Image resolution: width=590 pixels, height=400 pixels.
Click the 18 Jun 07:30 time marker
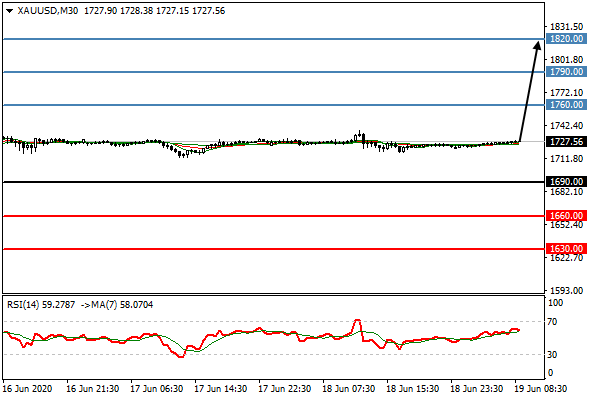click(348, 389)
